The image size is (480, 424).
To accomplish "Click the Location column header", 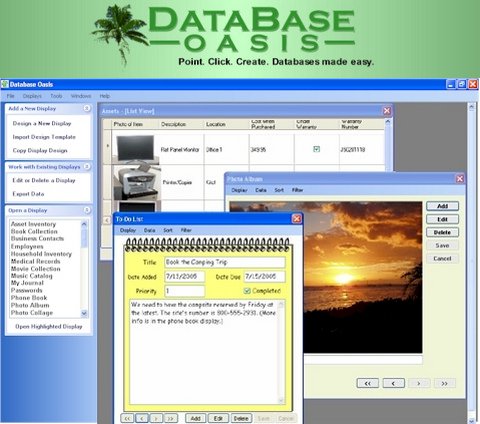I will (x=216, y=124).
